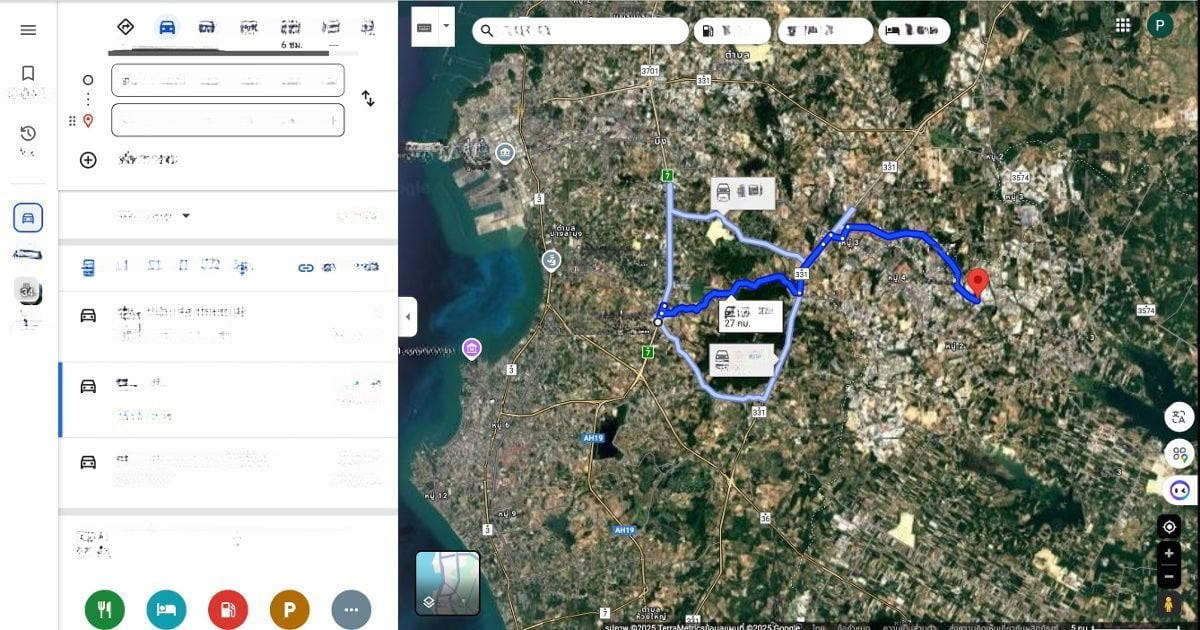Center map on my location
1200x630 pixels.
click(1169, 527)
